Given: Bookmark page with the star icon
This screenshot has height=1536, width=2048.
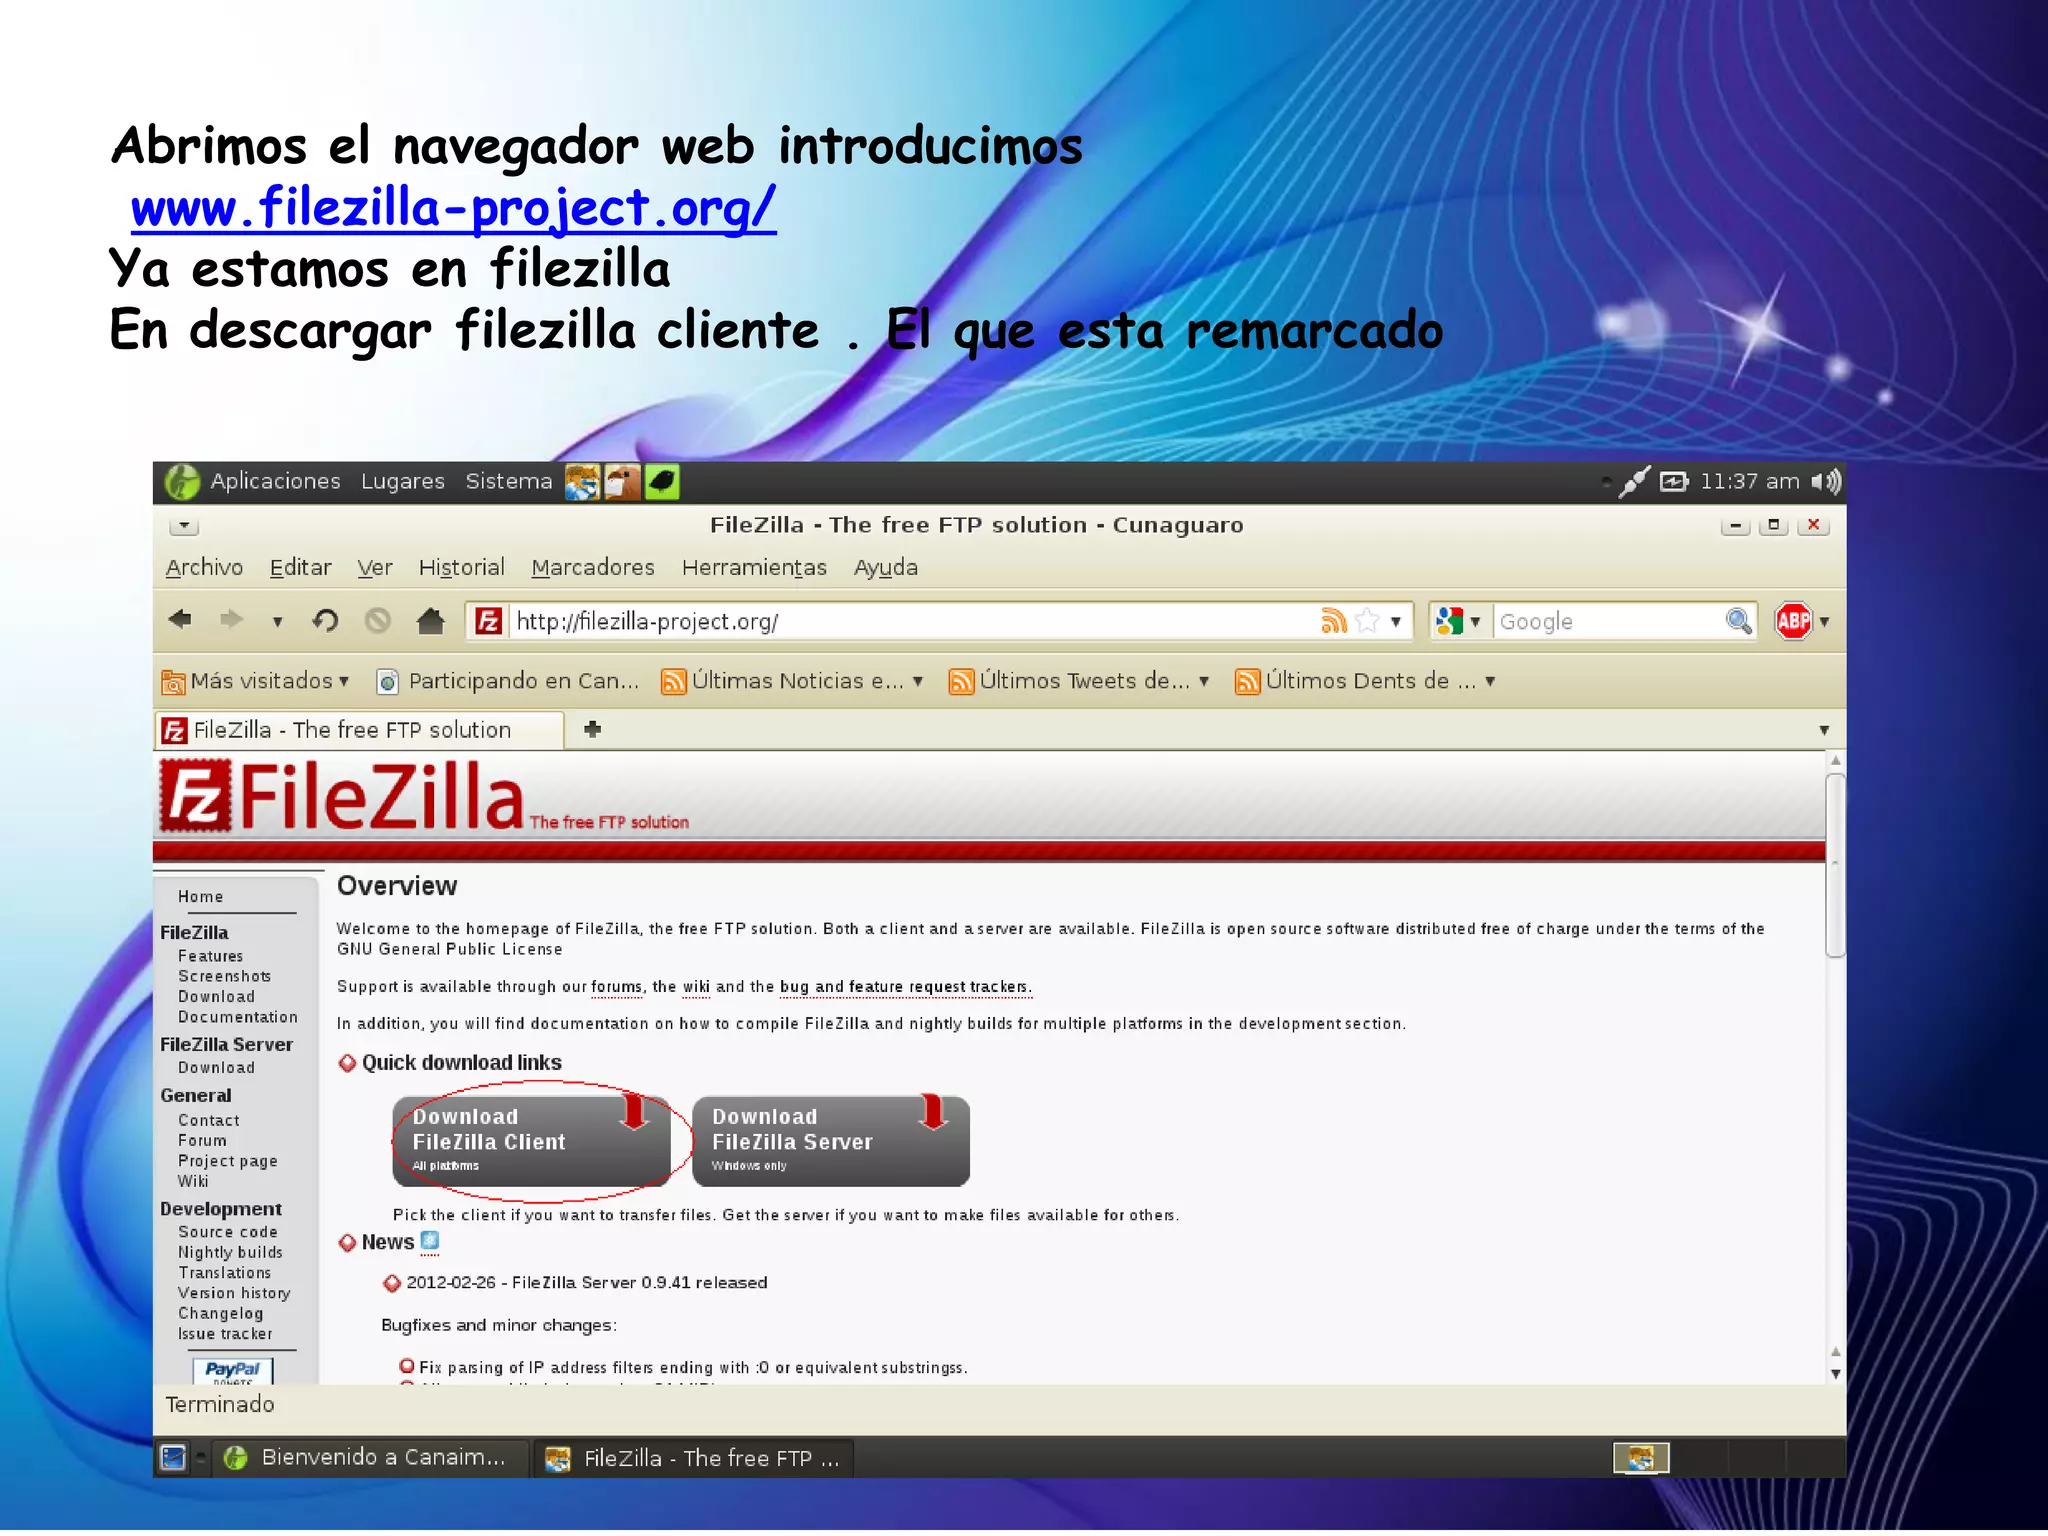Looking at the screenshot, I should click(x=1367, y=621).
